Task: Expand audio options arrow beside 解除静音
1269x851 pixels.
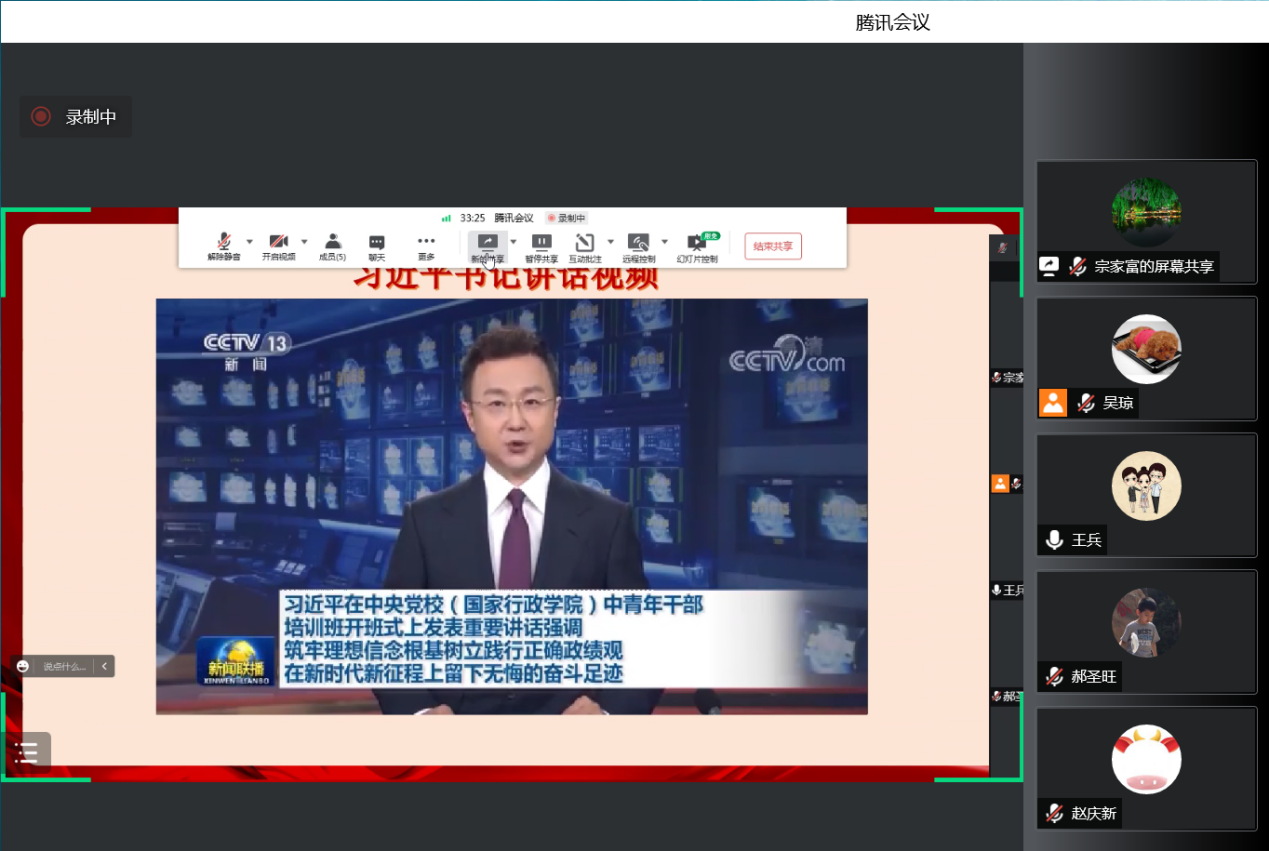Action: (x=249, y=241)
